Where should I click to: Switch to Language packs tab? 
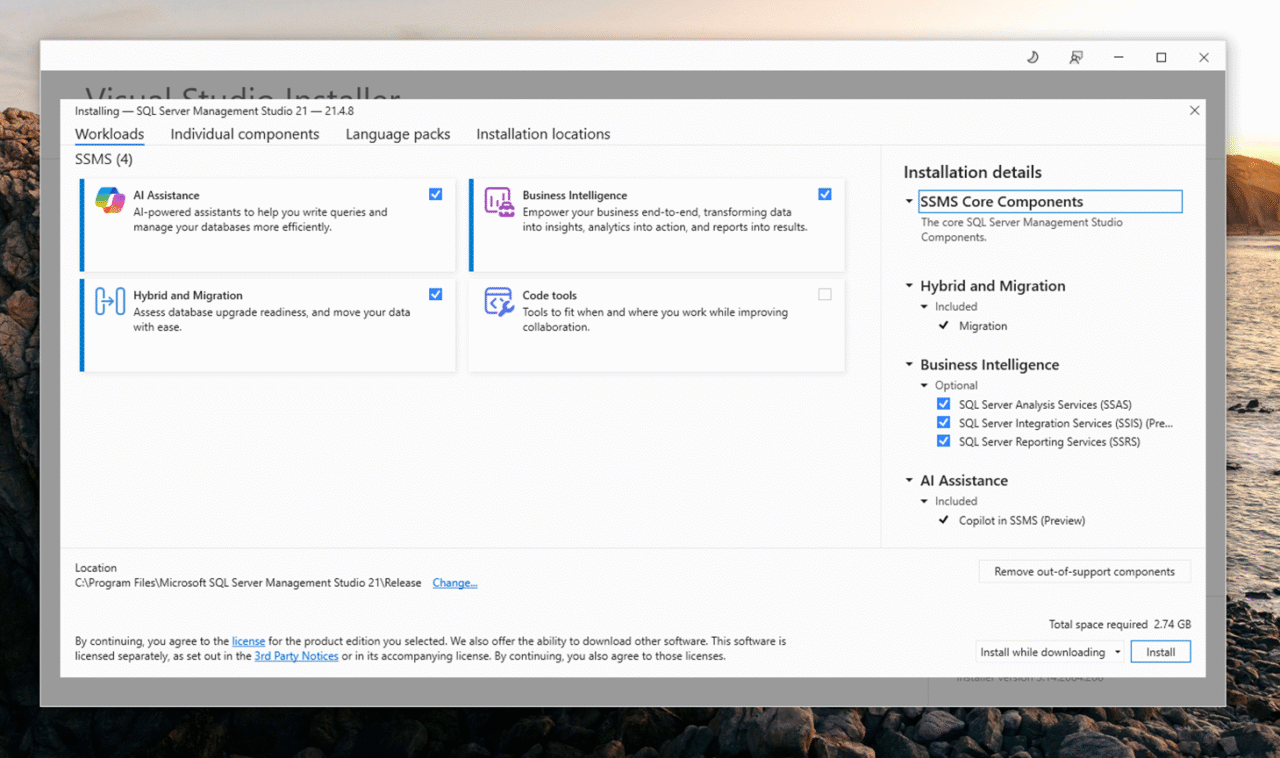coord(398,134)
